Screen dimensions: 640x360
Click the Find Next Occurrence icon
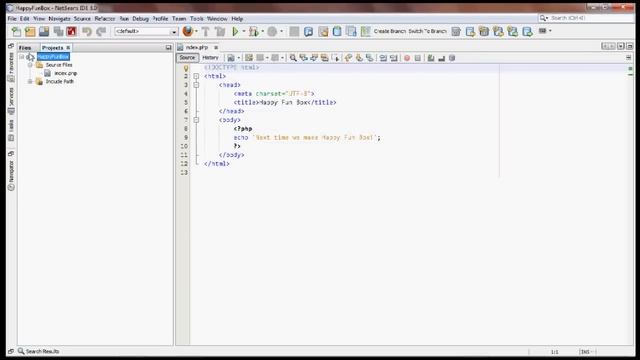(x=314, y=58)
